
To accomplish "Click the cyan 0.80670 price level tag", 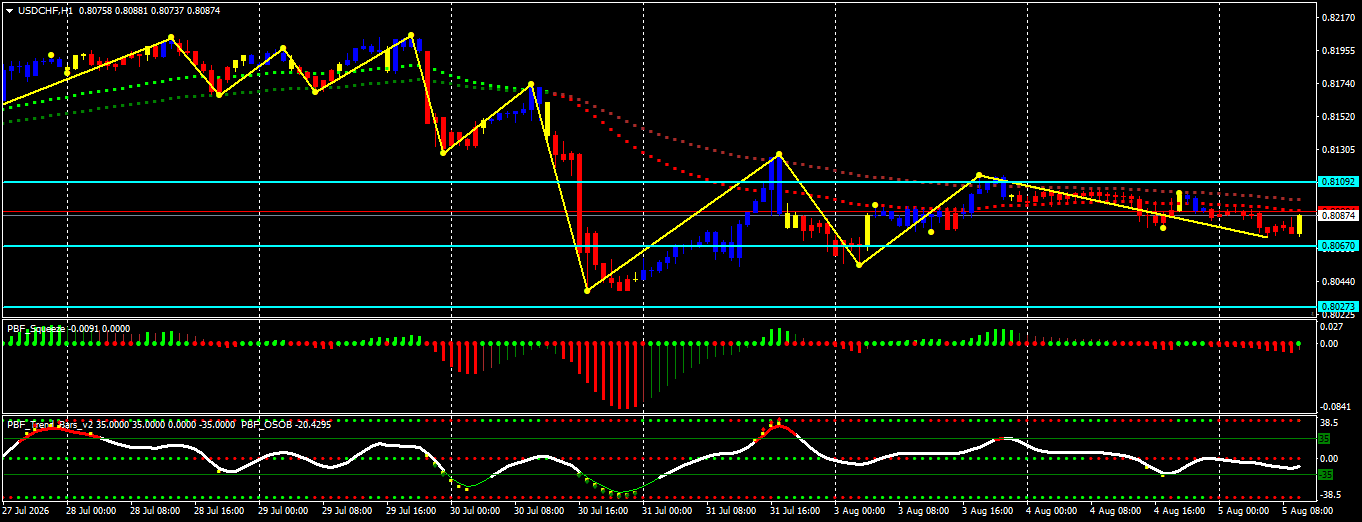I will (x=1337, y=245).
